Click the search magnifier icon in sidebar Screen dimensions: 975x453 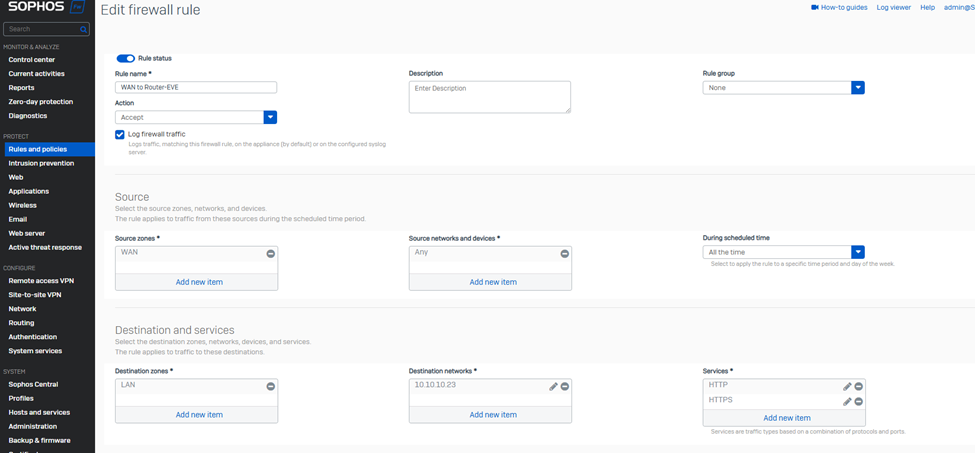[83, 30]
